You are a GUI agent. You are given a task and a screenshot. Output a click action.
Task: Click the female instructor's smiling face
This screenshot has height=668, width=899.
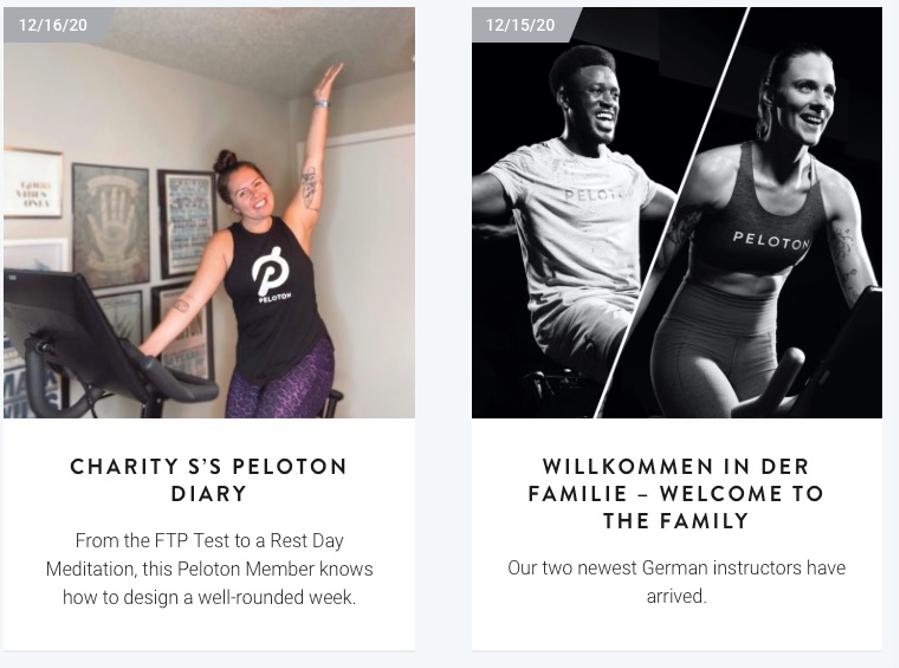click(802, 100)
